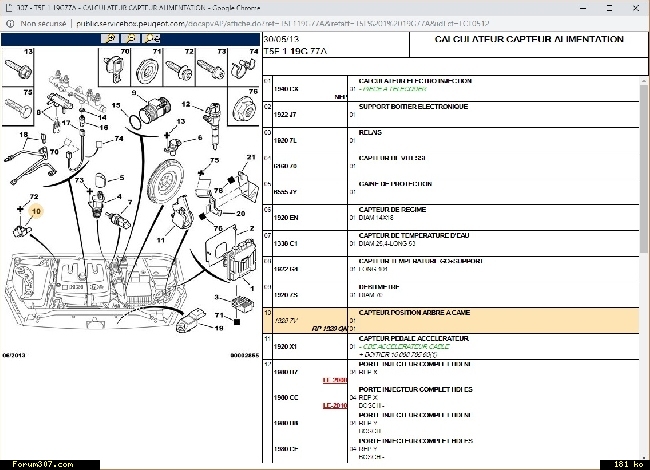Select callout 15 near the O-ring

pos(116,106)
